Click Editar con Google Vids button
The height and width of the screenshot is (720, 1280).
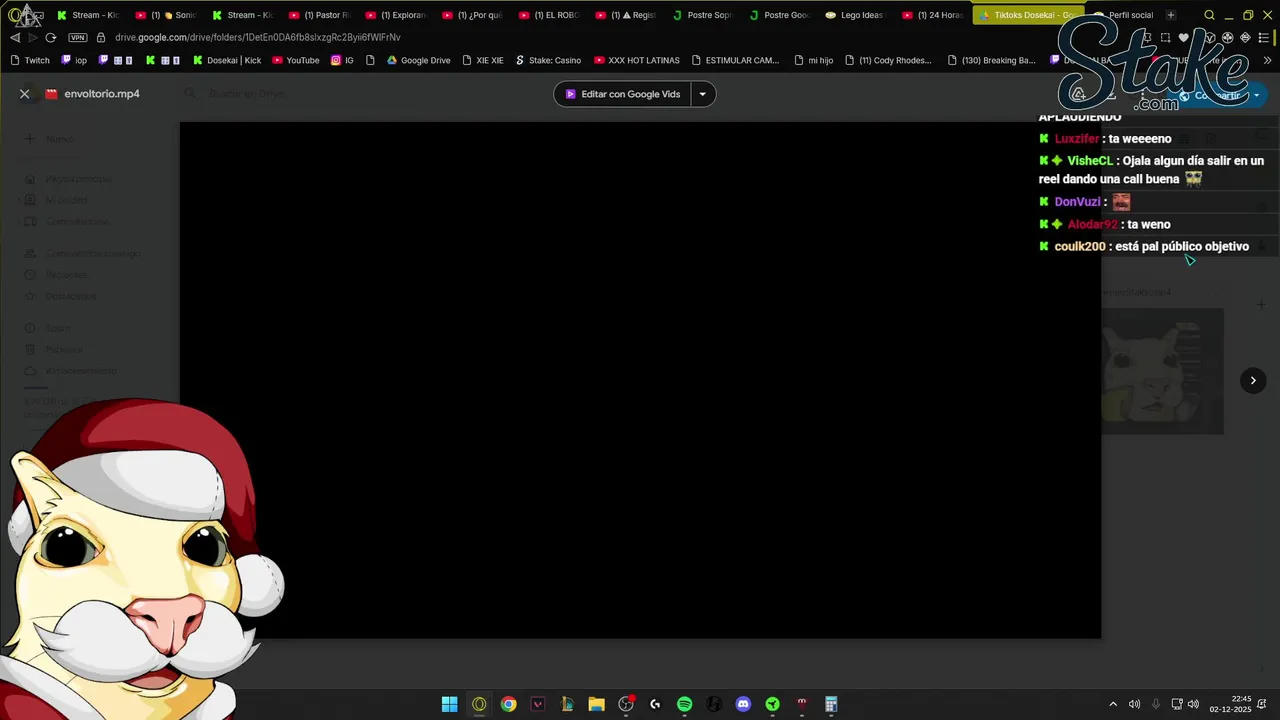(621, 94)
